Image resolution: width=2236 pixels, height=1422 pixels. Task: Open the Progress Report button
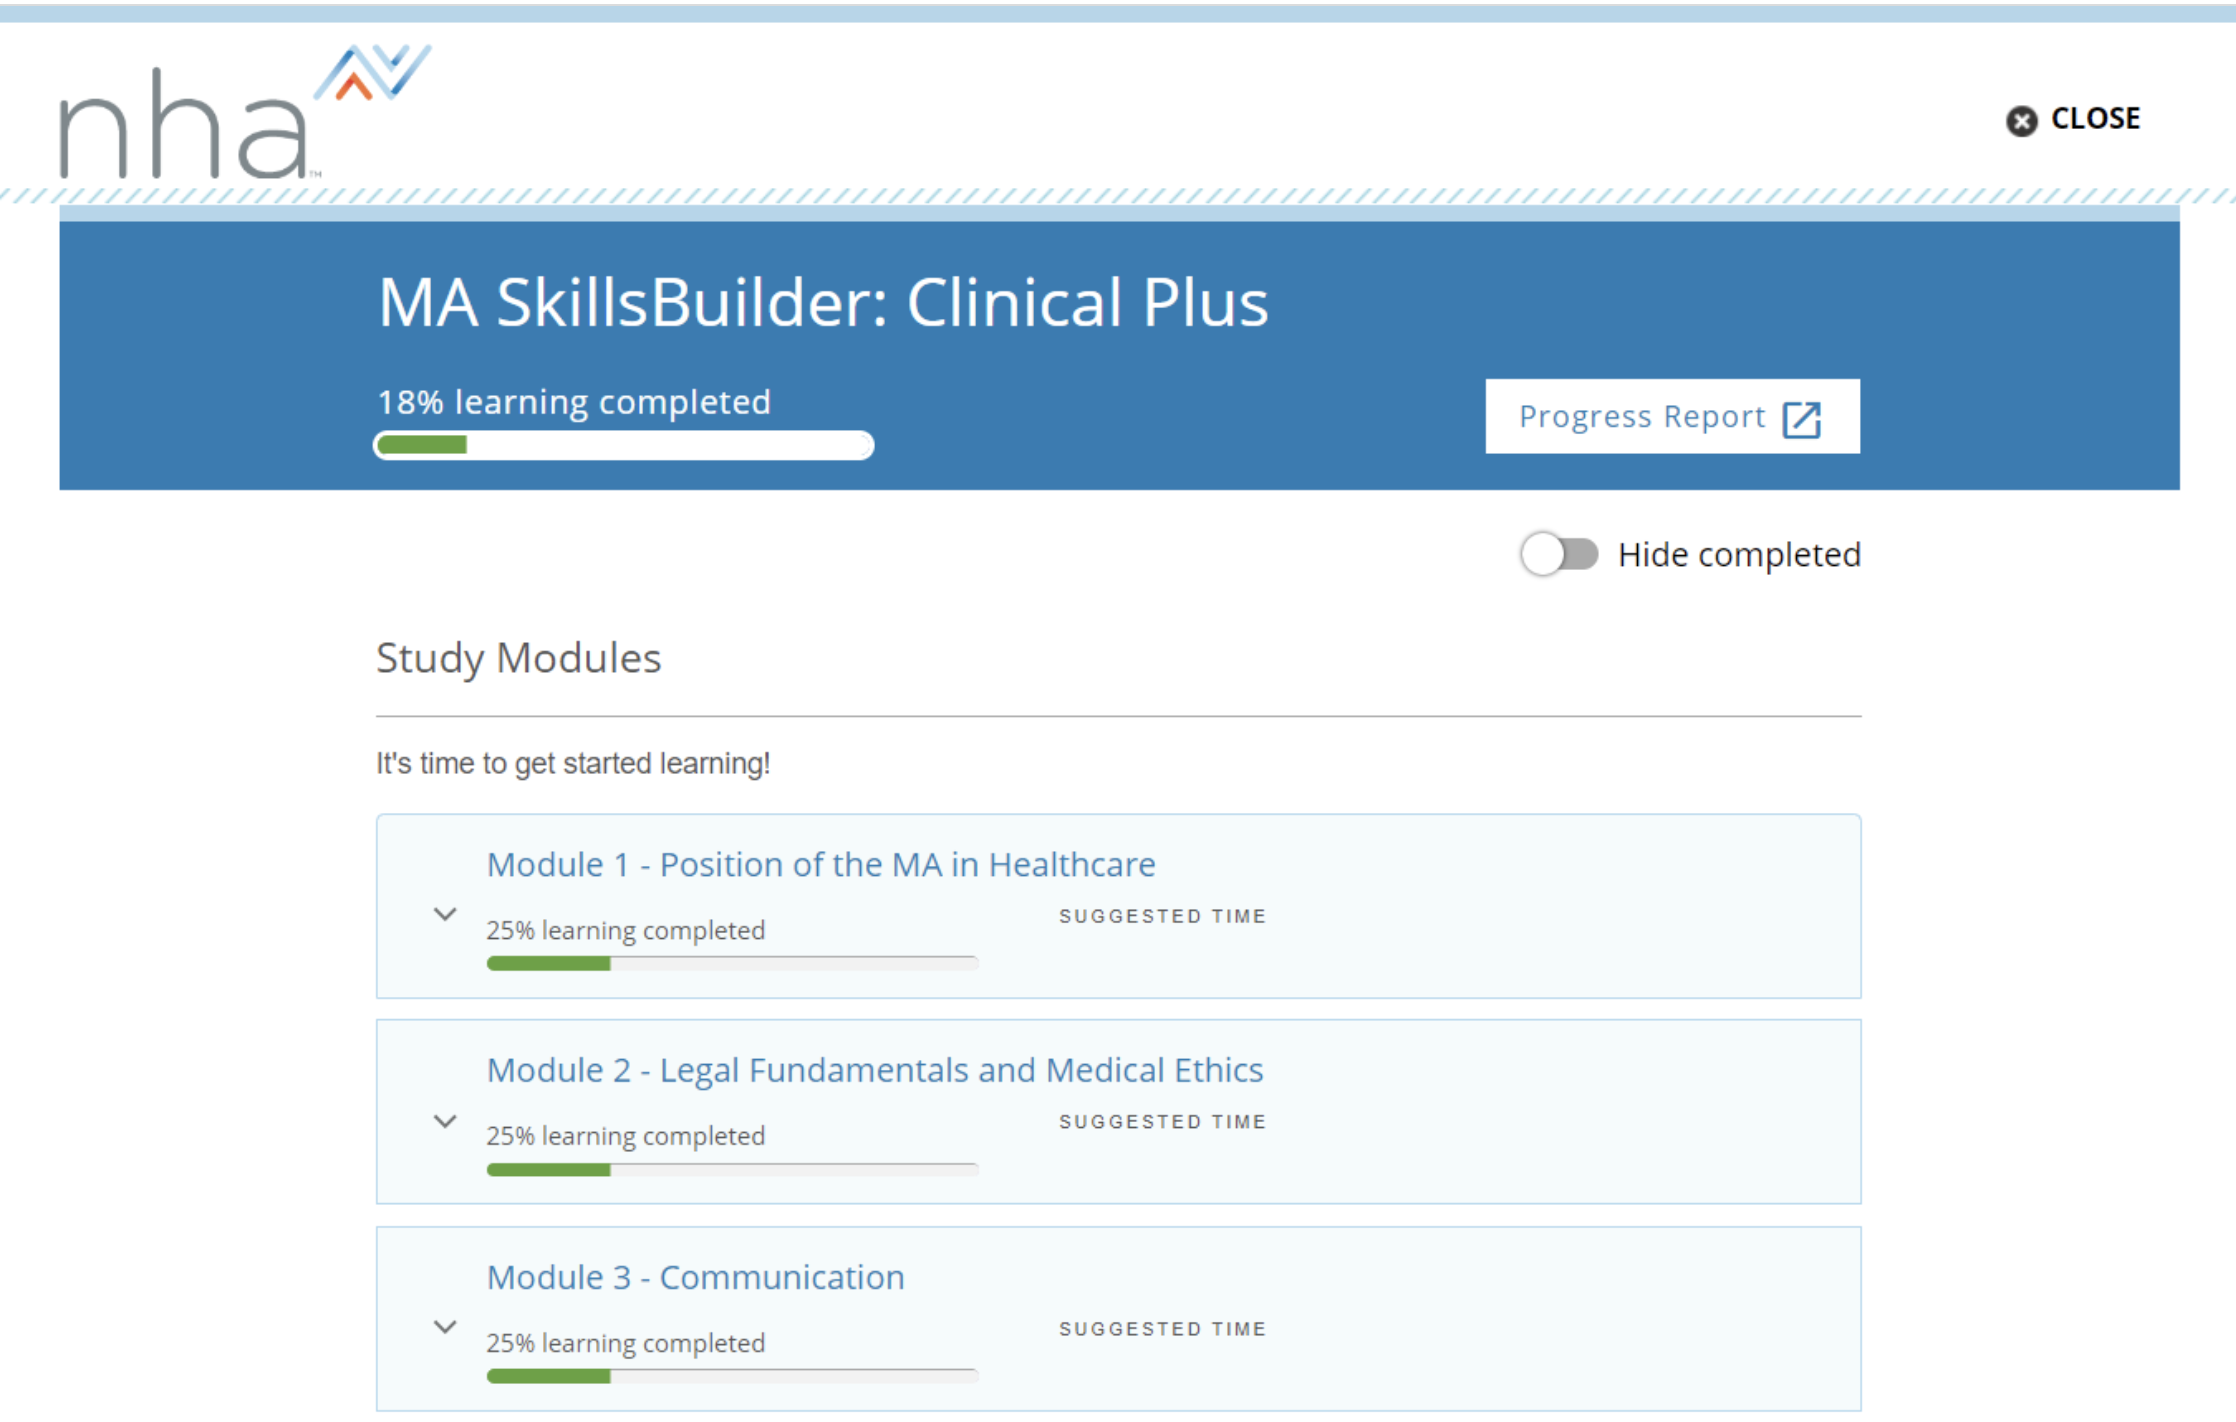(x=1672, y=416)
